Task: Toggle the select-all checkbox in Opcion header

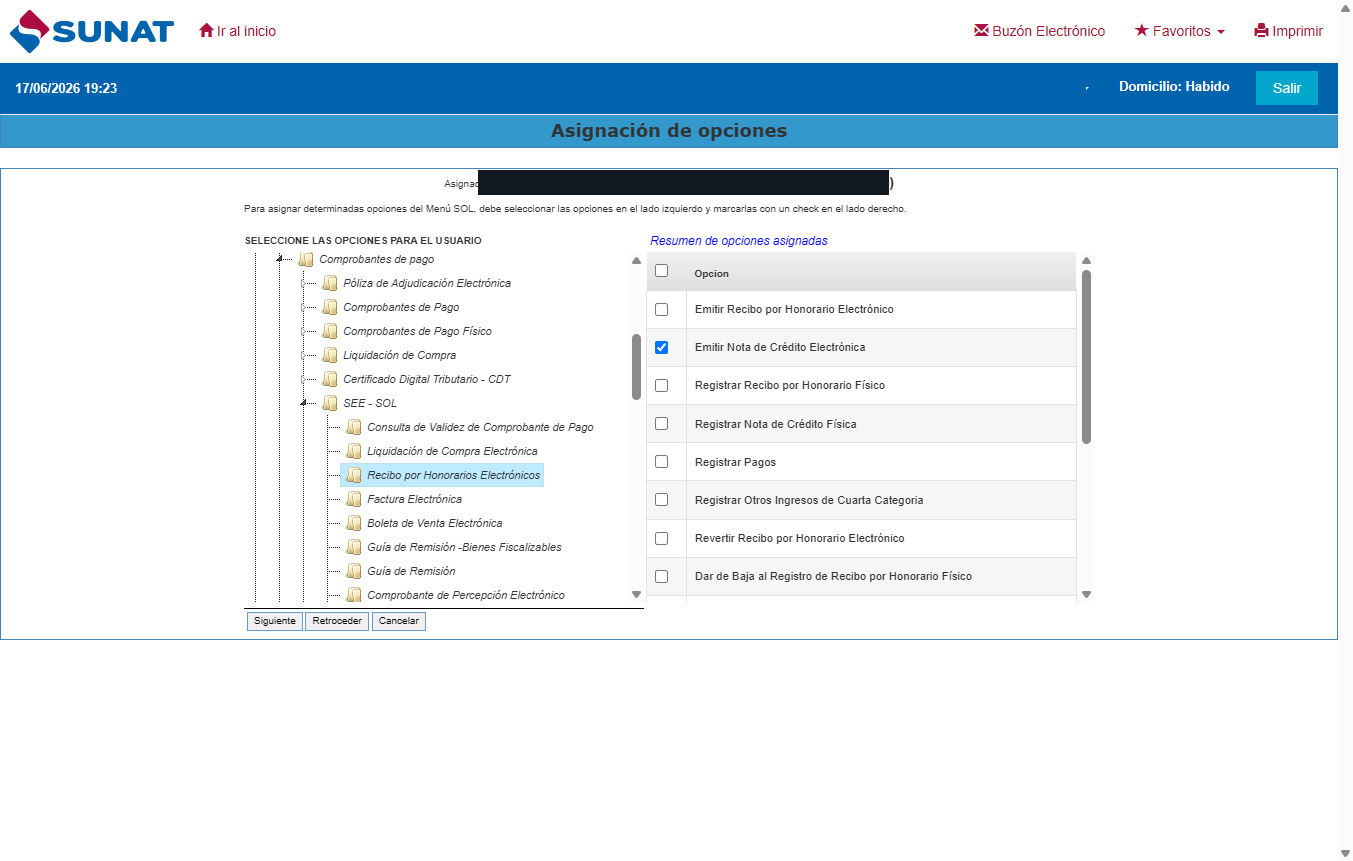Action: pos(661,270)
